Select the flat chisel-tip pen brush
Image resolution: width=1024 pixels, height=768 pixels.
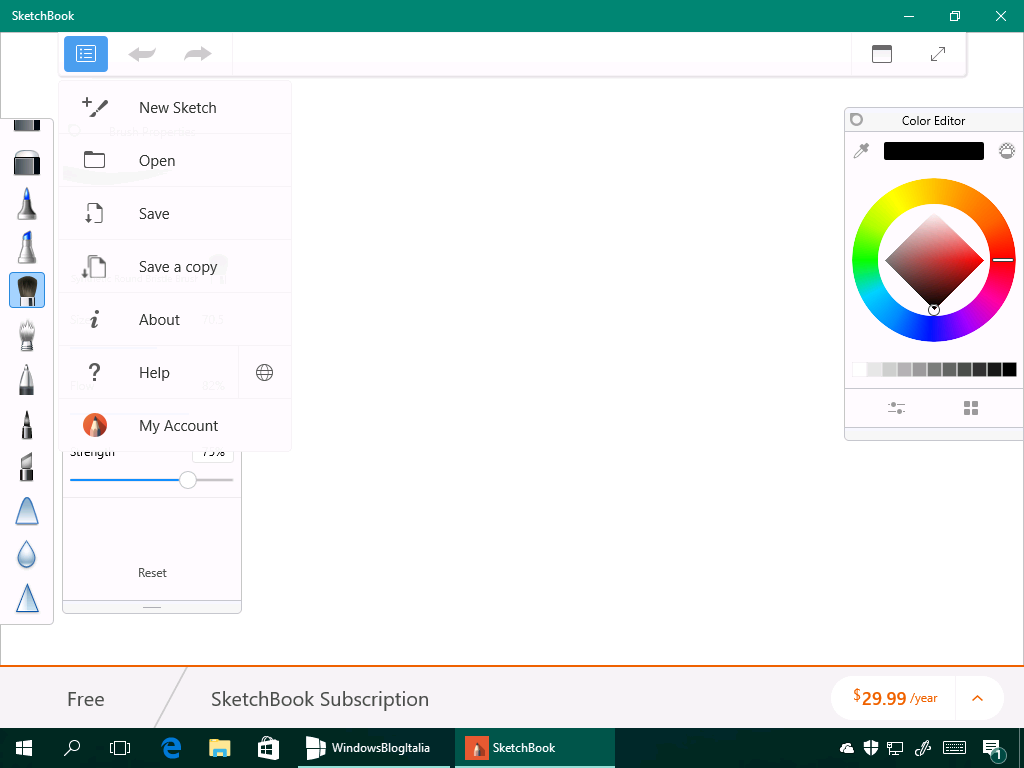27,467
